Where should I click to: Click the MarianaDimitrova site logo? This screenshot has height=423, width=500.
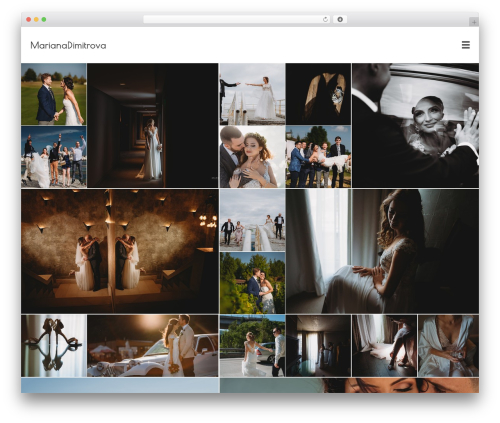coord(68,45)
